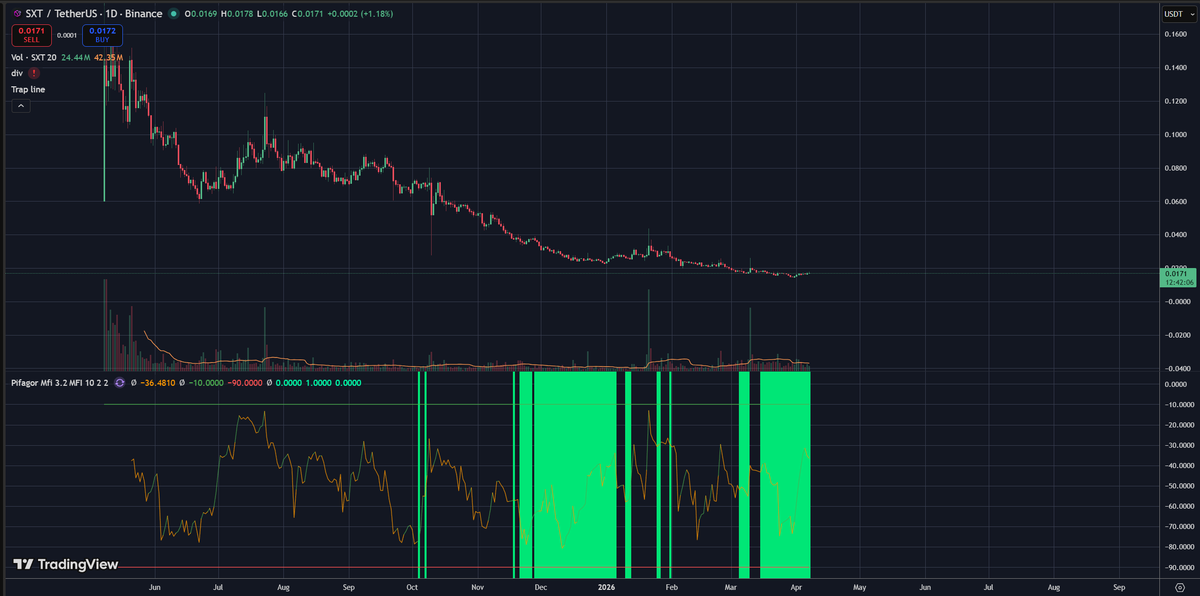Click the SXT coin logo icon
The width and height of the screenshot is (1200, 596).
[x=16, y=14]
